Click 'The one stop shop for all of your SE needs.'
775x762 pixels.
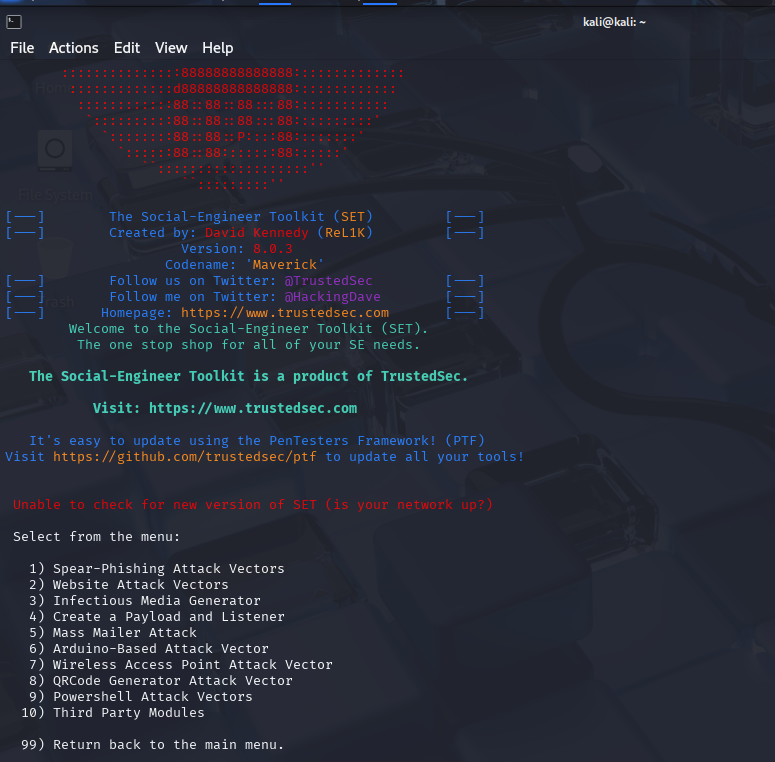tap(248, 345)
